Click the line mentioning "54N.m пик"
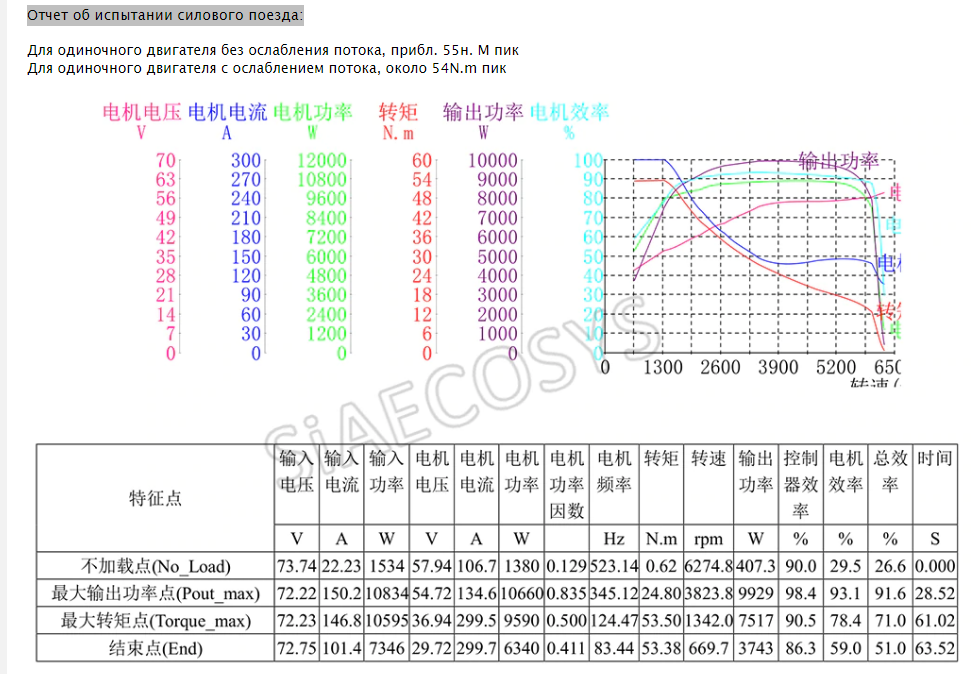 (x=267, y=68)
